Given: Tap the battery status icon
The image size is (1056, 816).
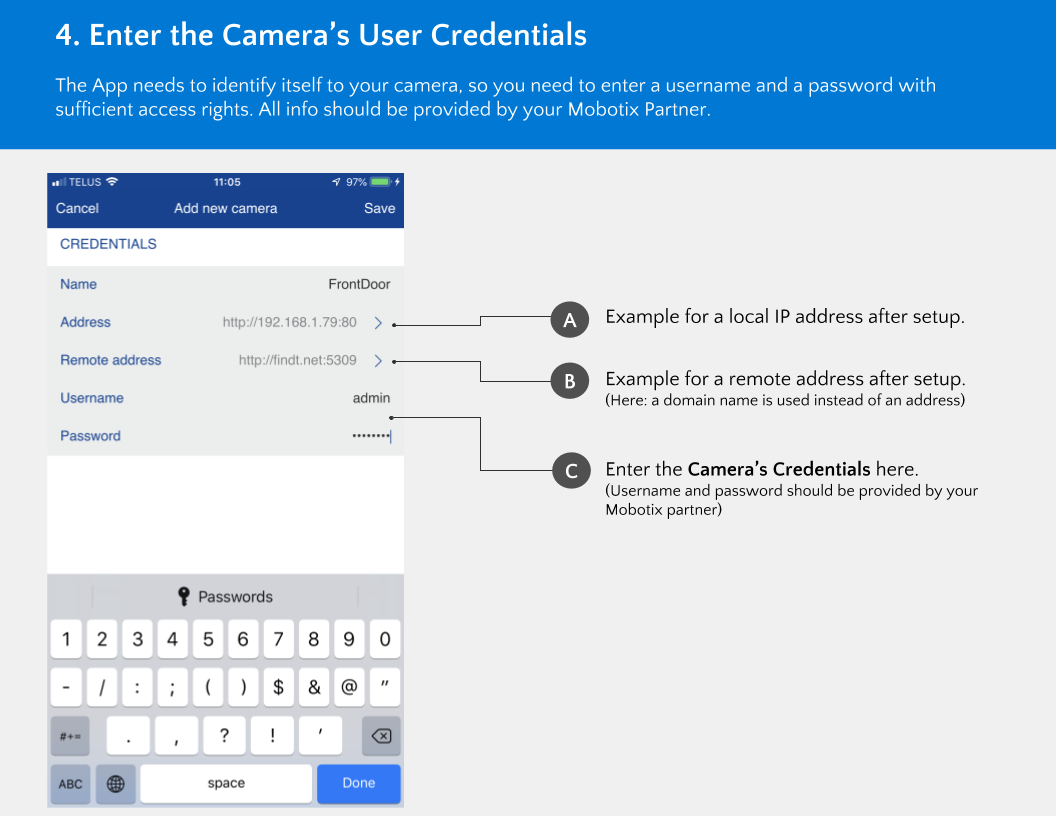Looking at the screenshot, I should [381, 182].
